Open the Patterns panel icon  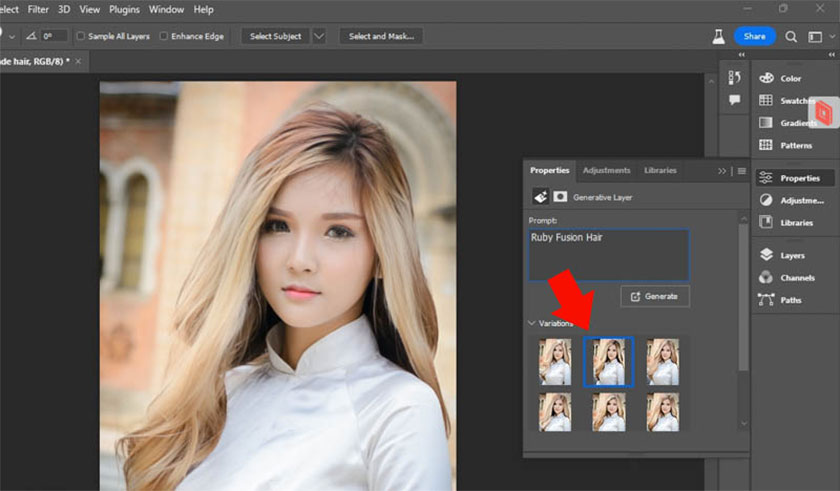[765, 145]
